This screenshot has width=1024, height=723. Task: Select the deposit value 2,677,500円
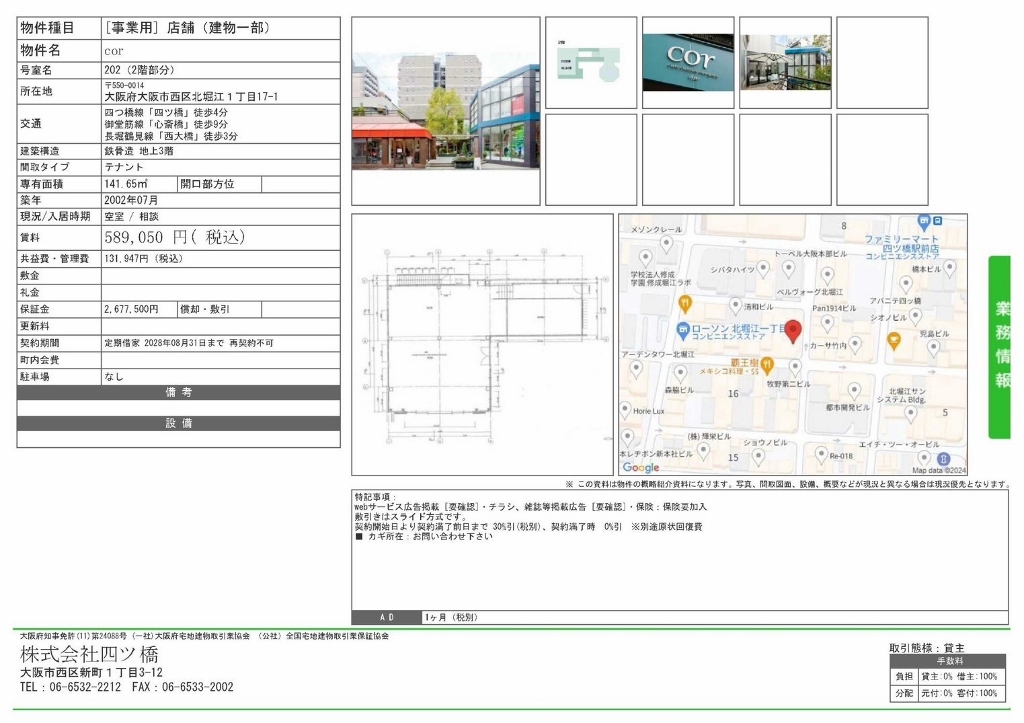pyautogui.click(x=131, y=309)
